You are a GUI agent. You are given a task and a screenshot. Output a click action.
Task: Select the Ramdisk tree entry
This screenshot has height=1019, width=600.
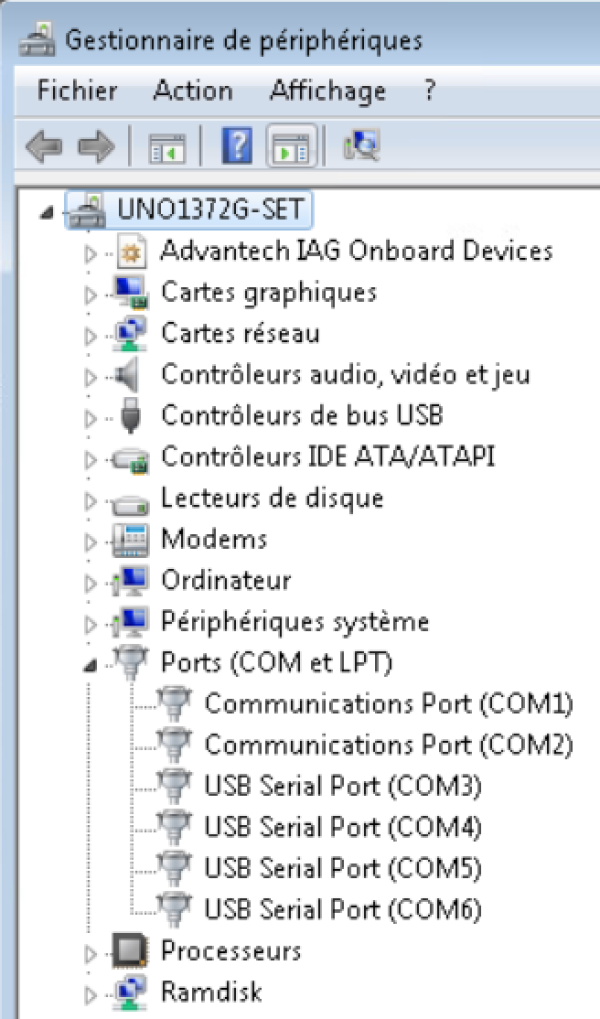pyautogui.click(x=211, y=991)
